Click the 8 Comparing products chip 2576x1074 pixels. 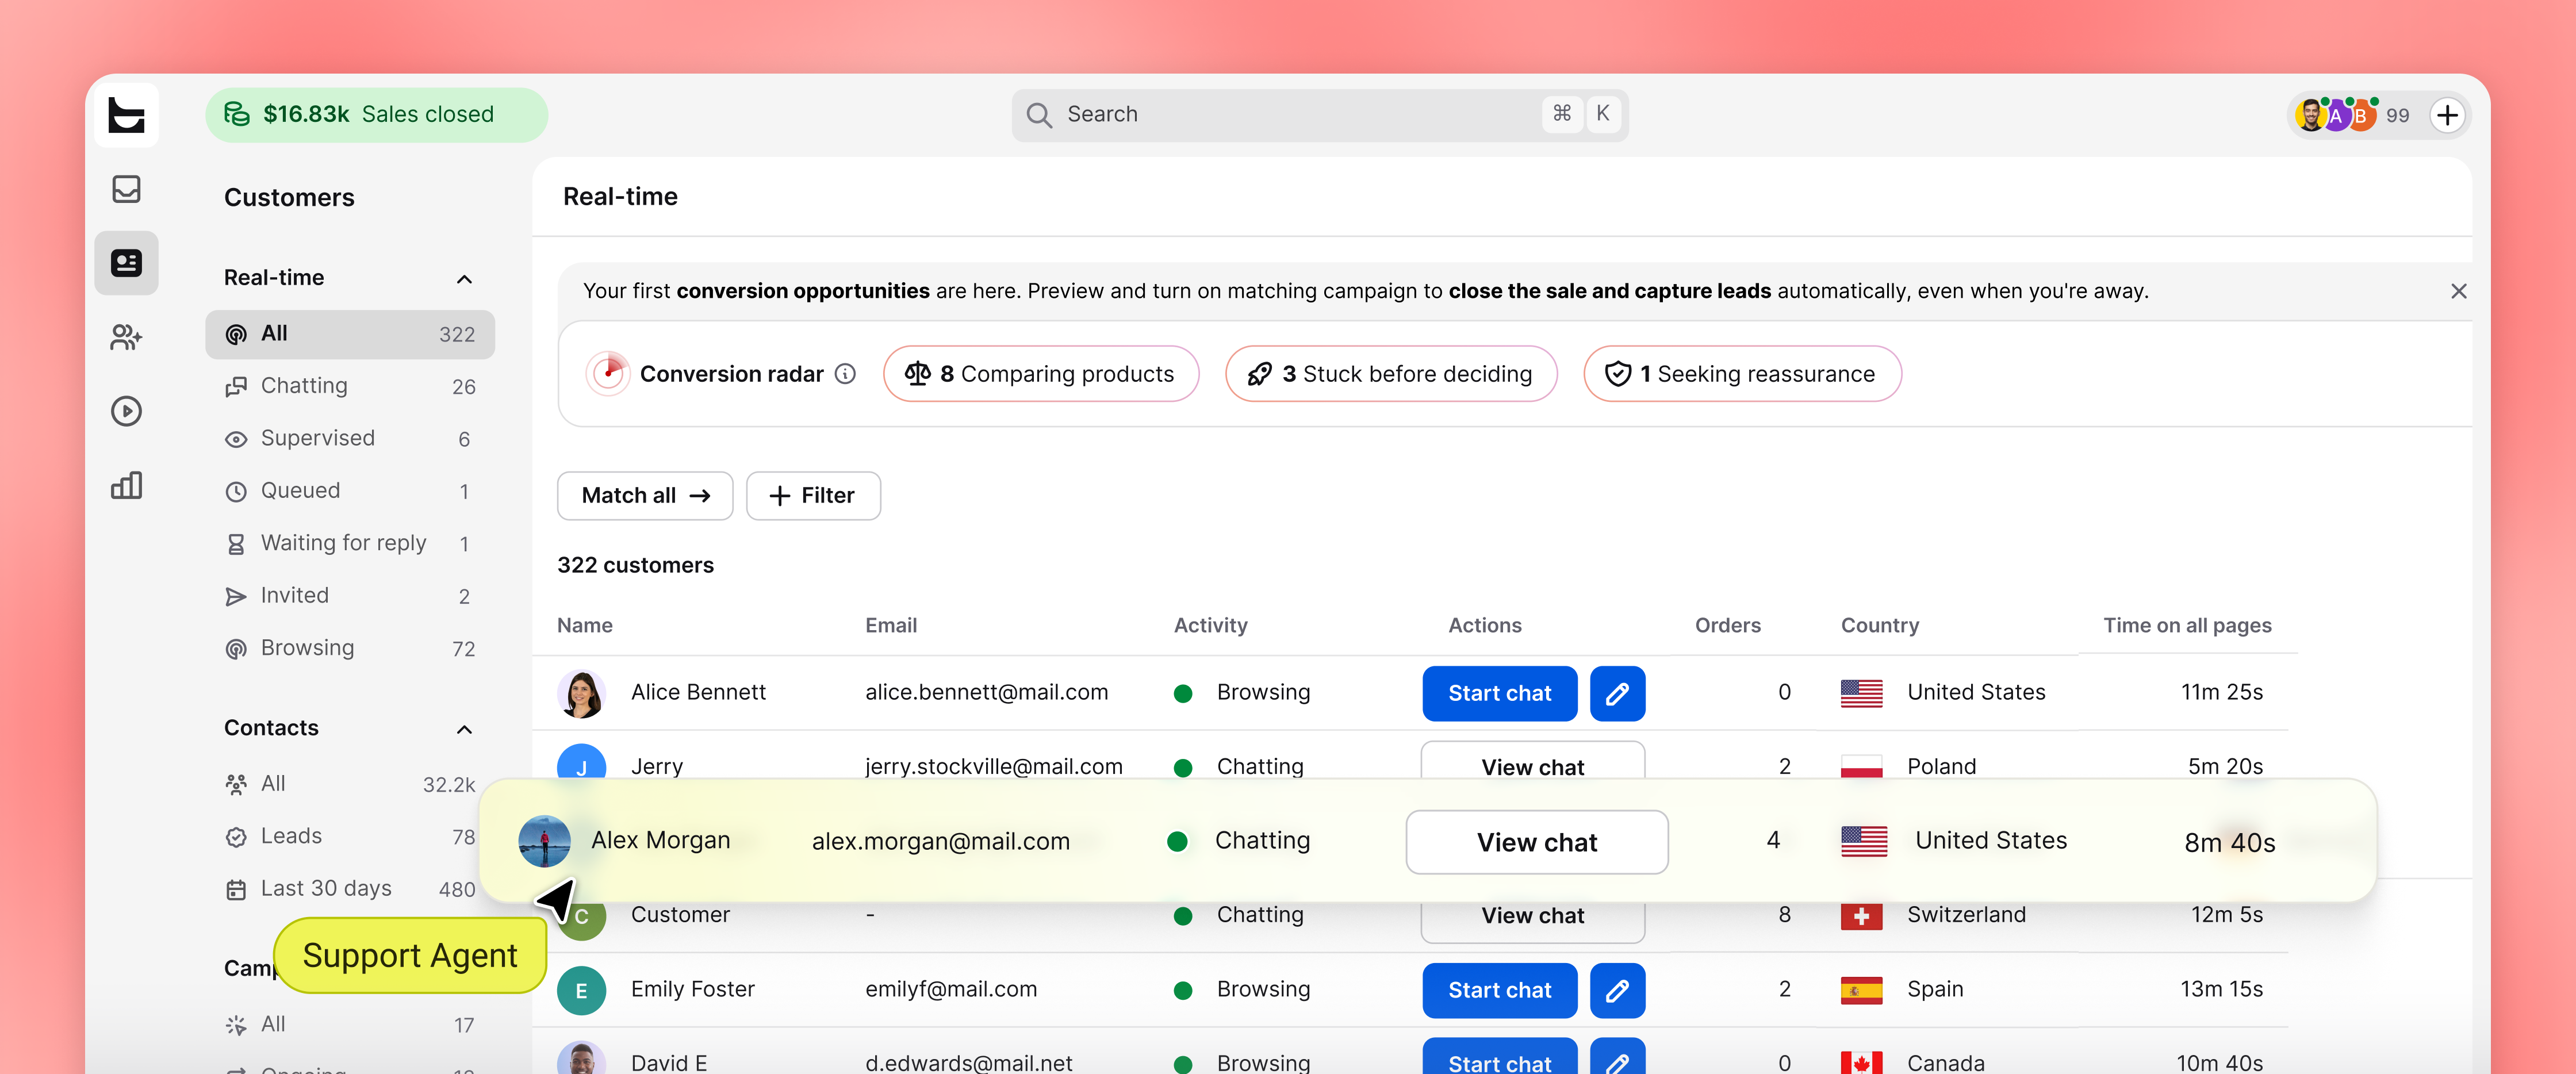(x=1040, y=374)
